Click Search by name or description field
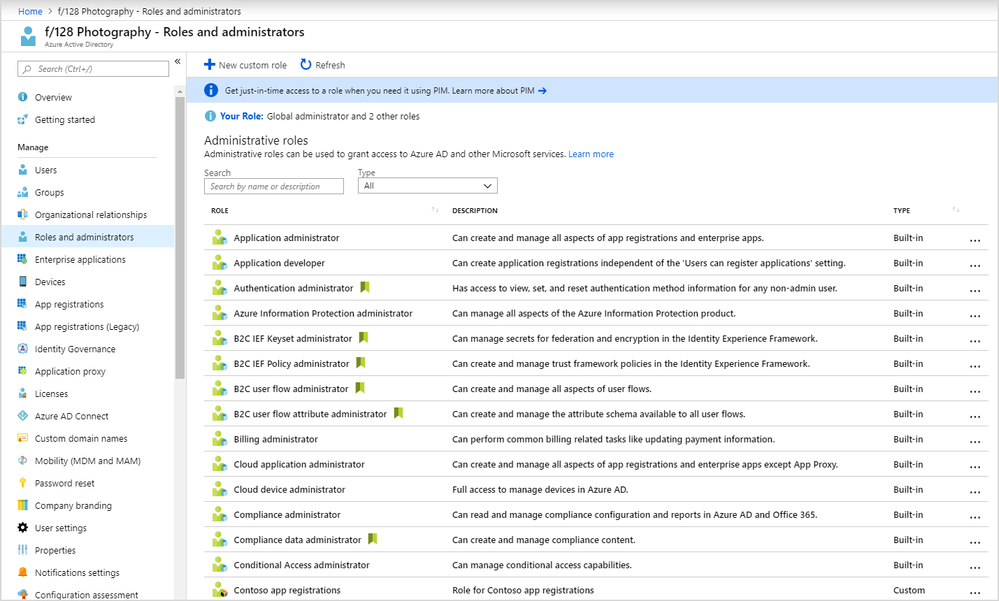The height and width of the screenshot is (601, 999). (273, 186)
